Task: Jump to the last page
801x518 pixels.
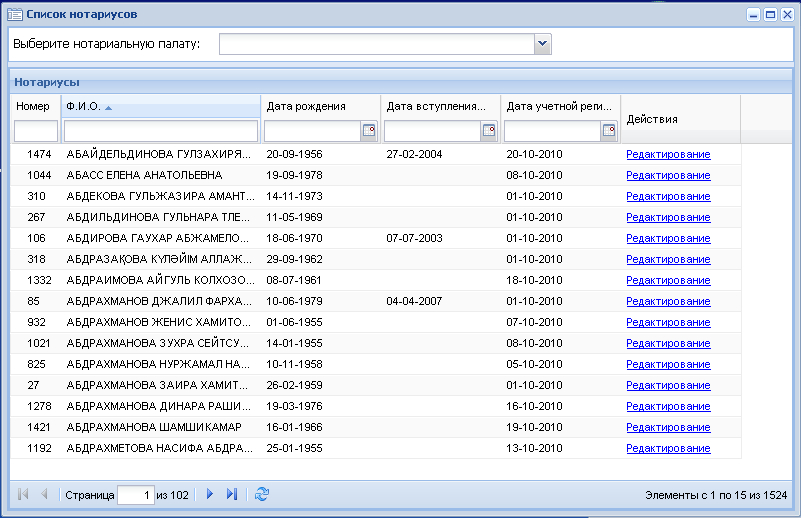Action: click(x=232, y=494)
